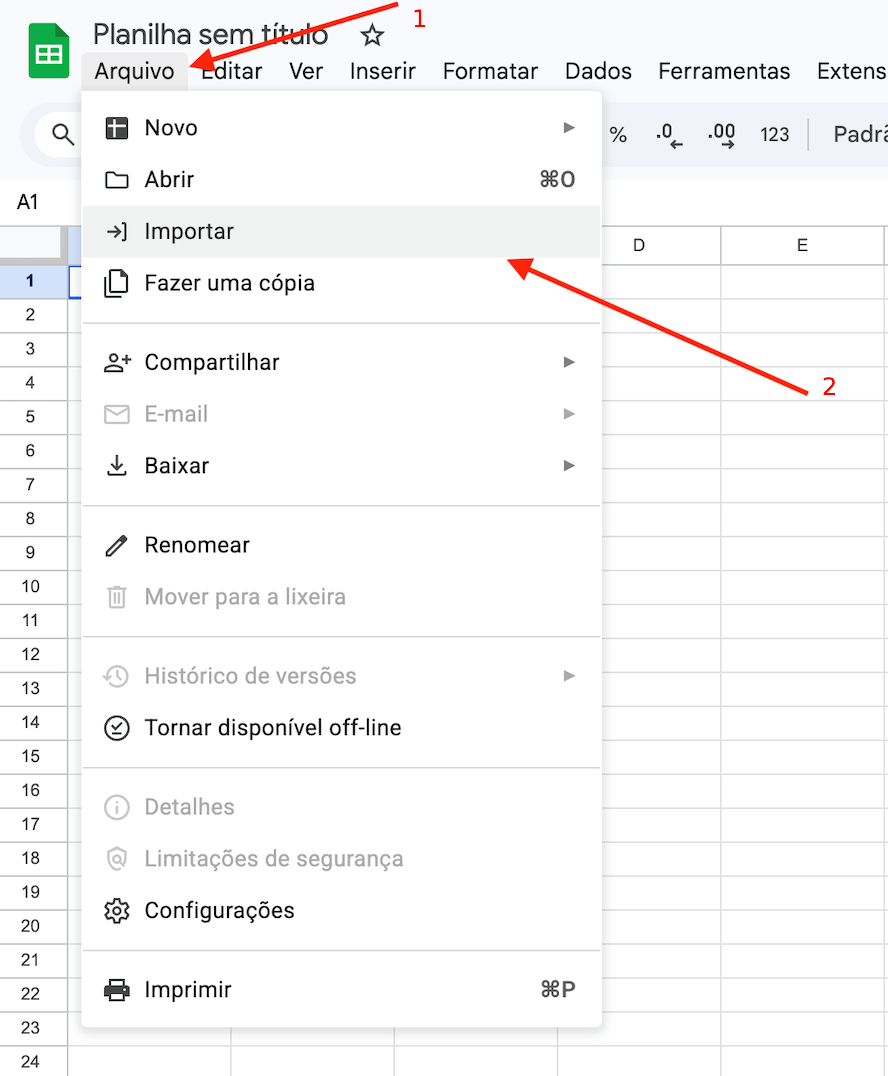Click Renomear to rename the spreadsheet
888x1076 pixels.
[197, 545]
